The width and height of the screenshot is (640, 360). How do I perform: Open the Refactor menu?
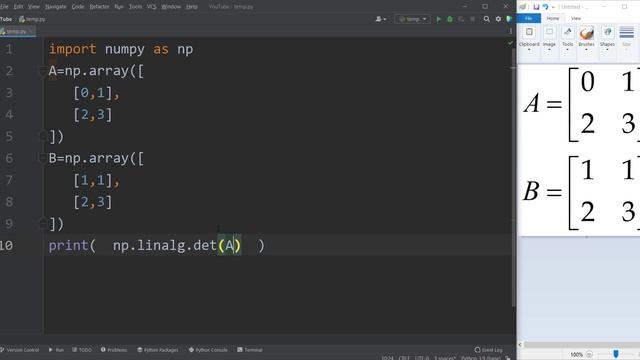pyautogui.click(x=99, y=7)
